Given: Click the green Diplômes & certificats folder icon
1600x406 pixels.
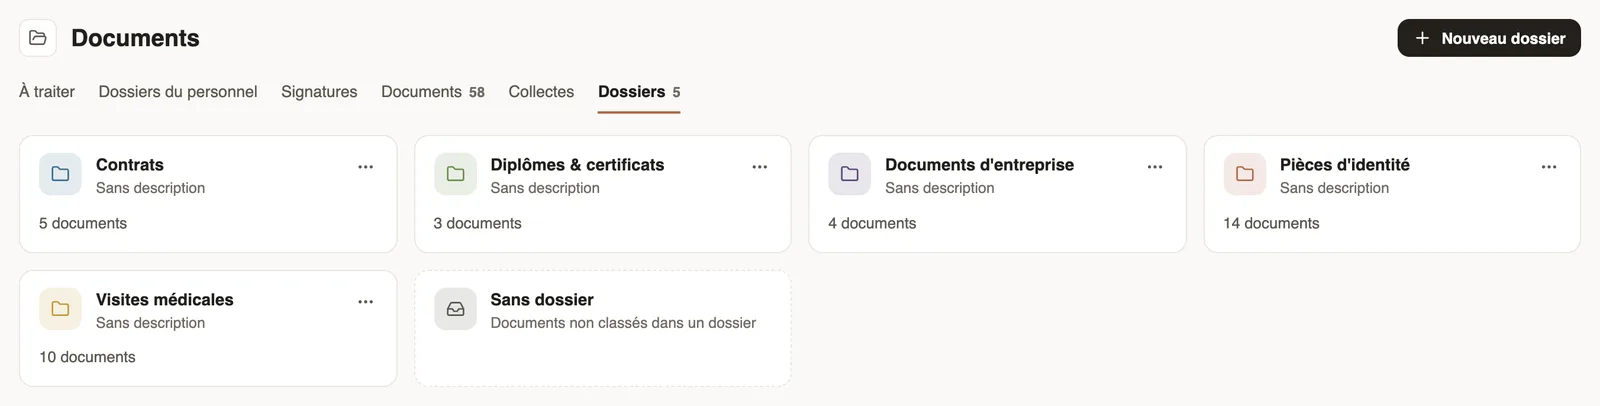Looking at the screenshot, I should click(x=455, y=174).
